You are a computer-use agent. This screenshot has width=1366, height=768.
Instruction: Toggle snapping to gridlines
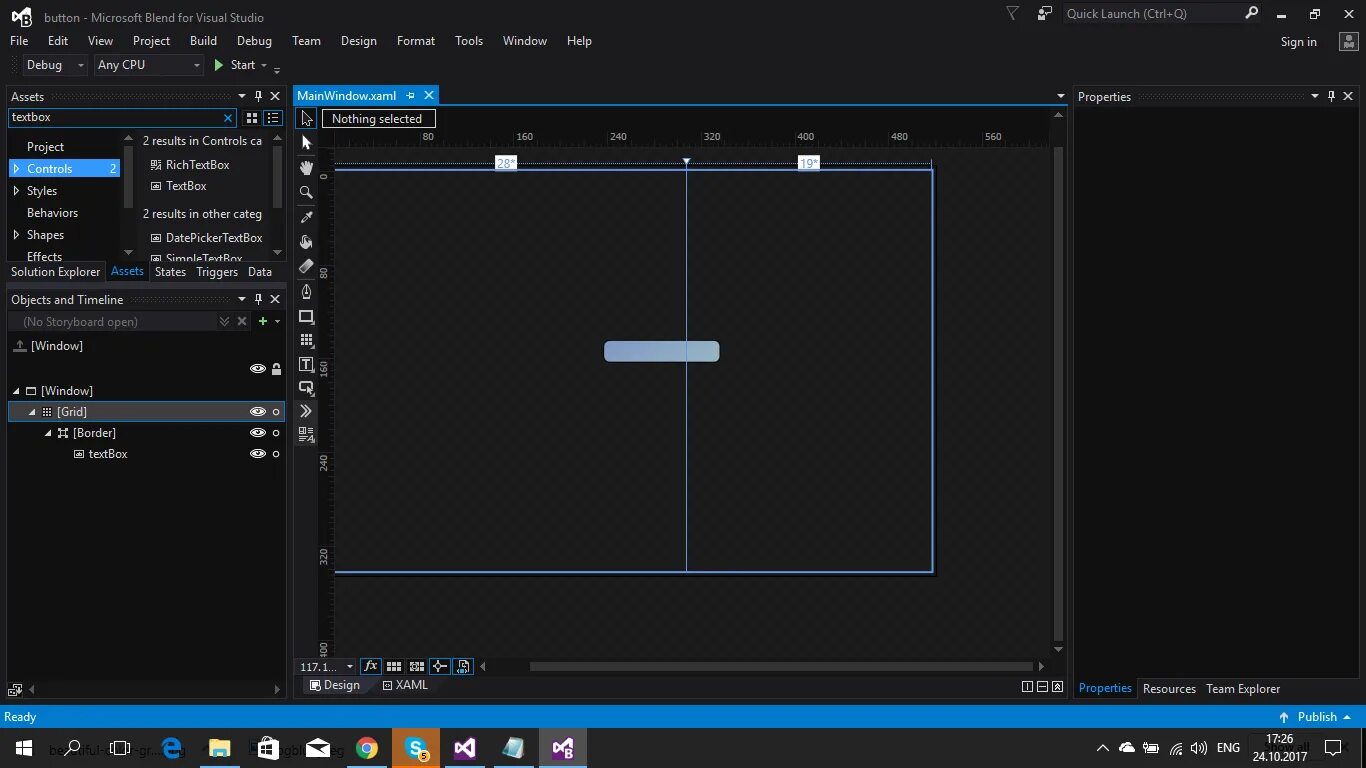click(417, 666)
